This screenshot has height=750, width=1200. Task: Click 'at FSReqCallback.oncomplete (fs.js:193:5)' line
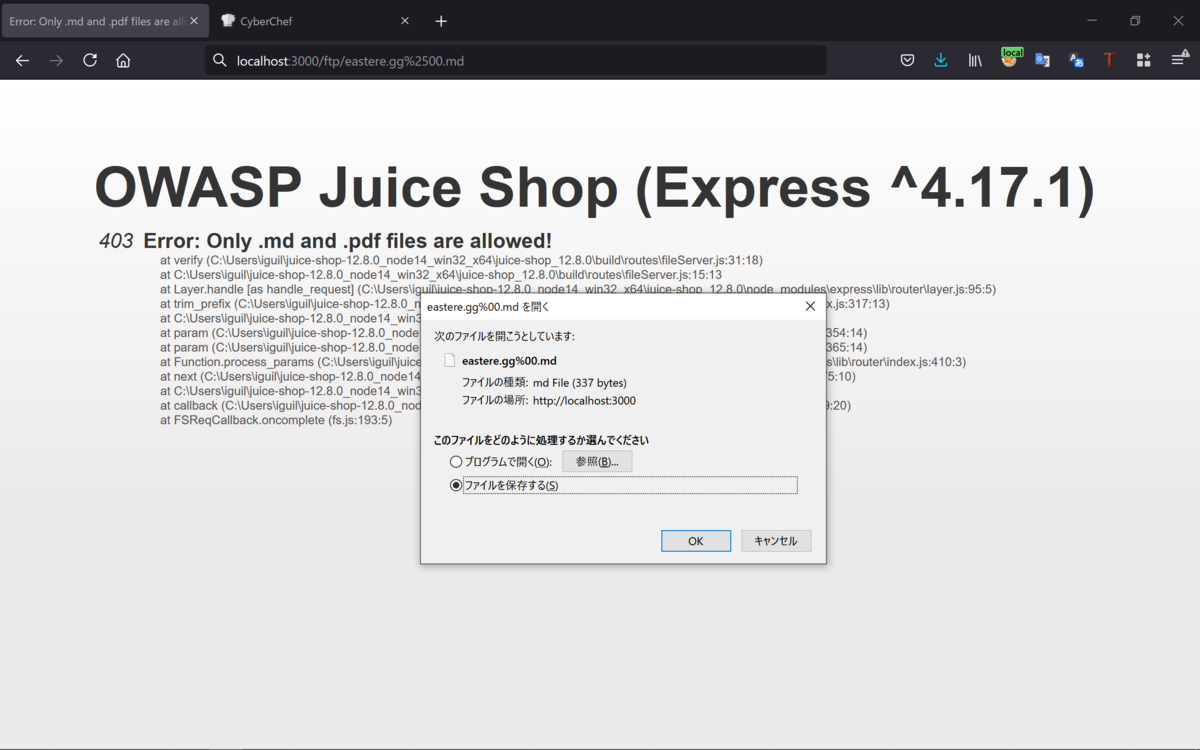276,420
